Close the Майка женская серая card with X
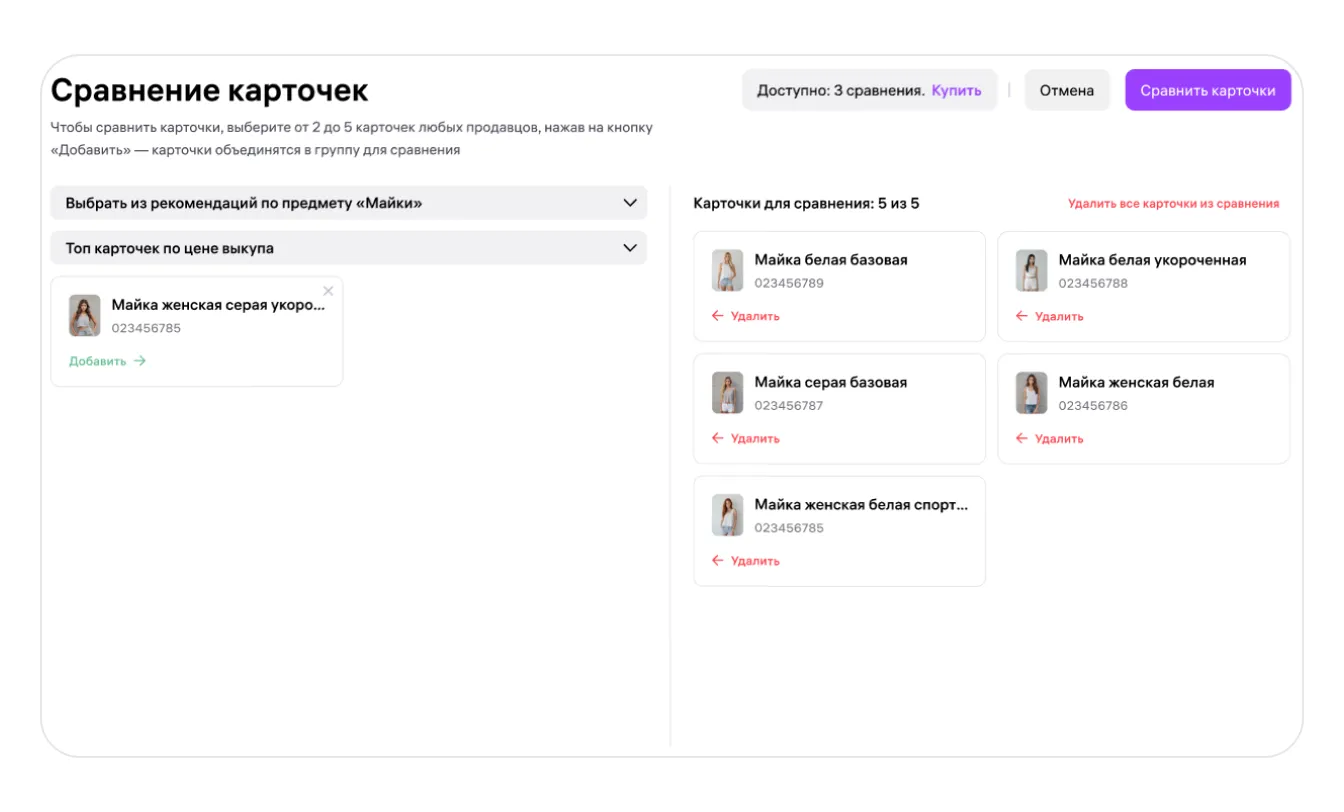 [x=328, y=291]
